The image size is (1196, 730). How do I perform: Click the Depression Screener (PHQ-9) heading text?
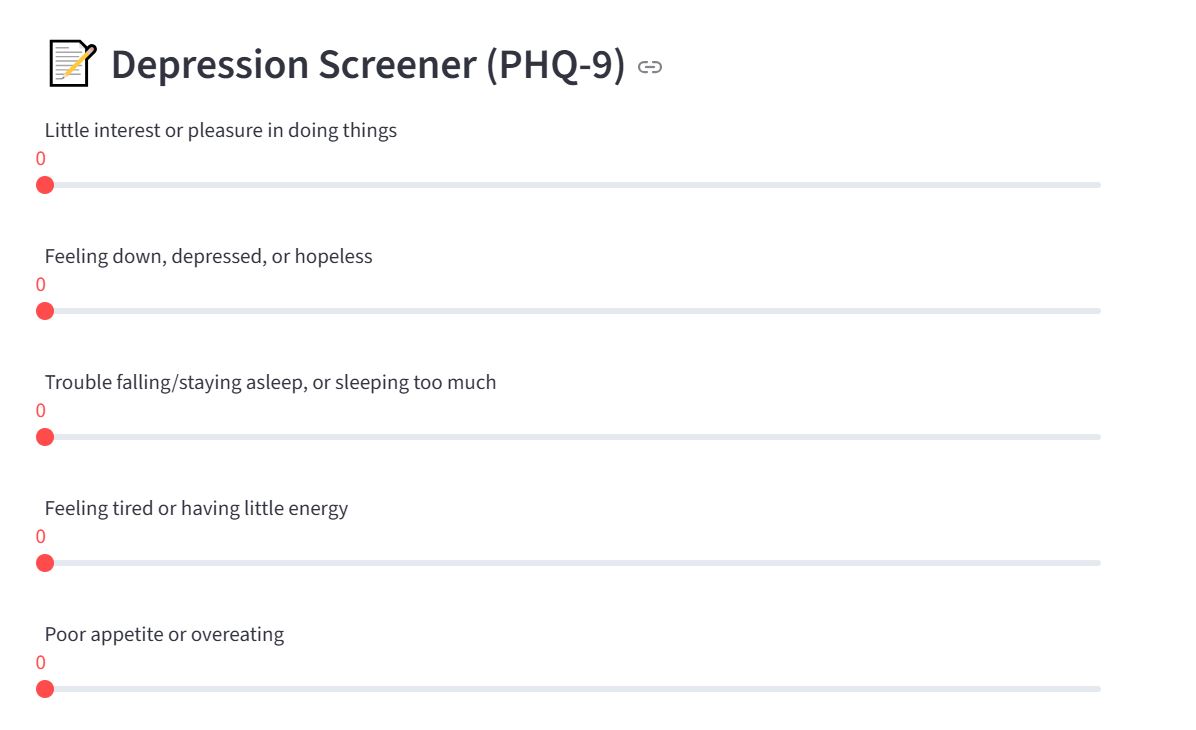367,65
